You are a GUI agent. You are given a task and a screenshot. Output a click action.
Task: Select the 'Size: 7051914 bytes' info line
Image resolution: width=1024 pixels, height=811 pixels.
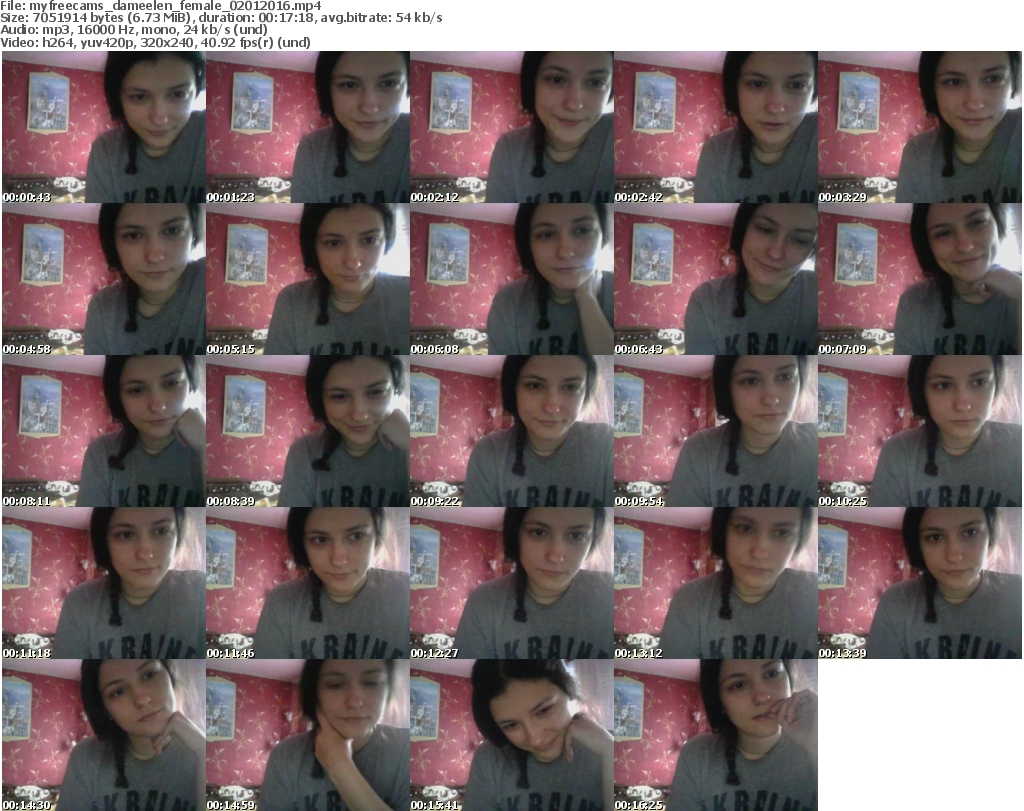(221, 18)
